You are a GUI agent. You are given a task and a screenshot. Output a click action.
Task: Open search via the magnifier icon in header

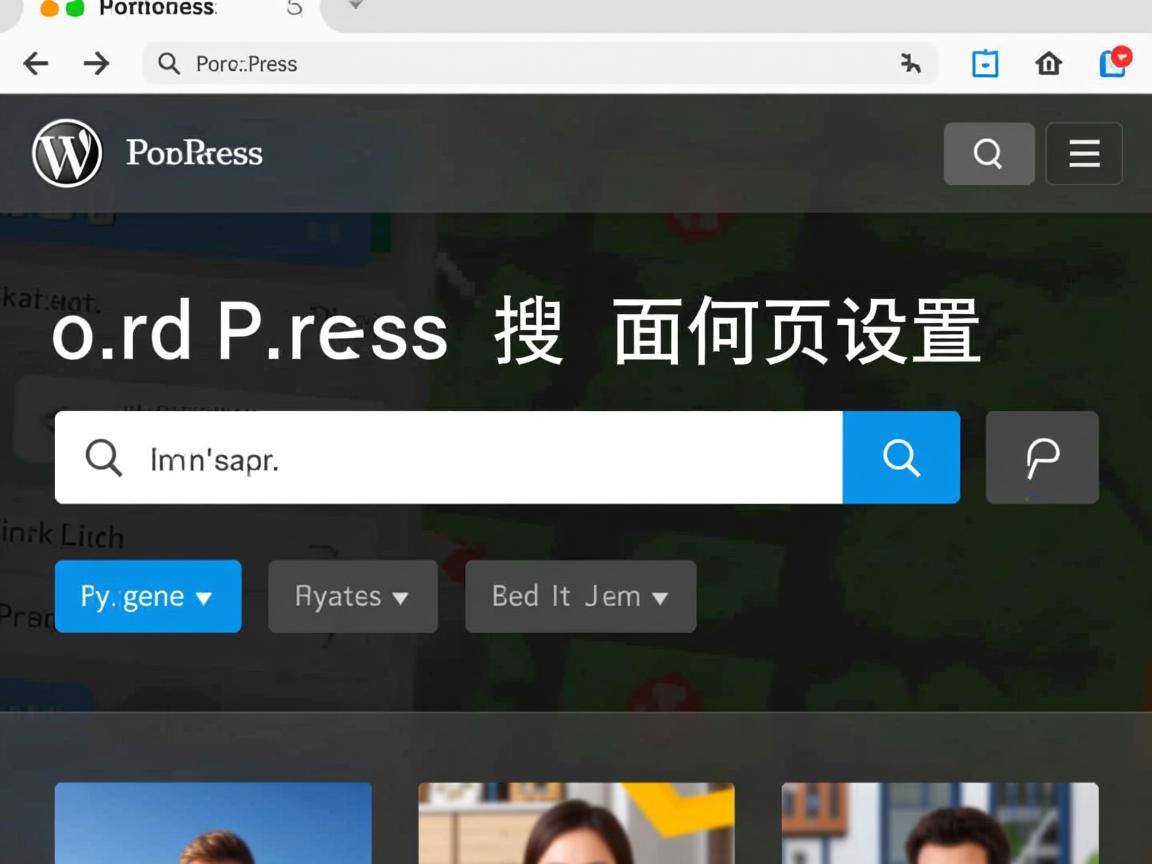(x=988, y=153)
